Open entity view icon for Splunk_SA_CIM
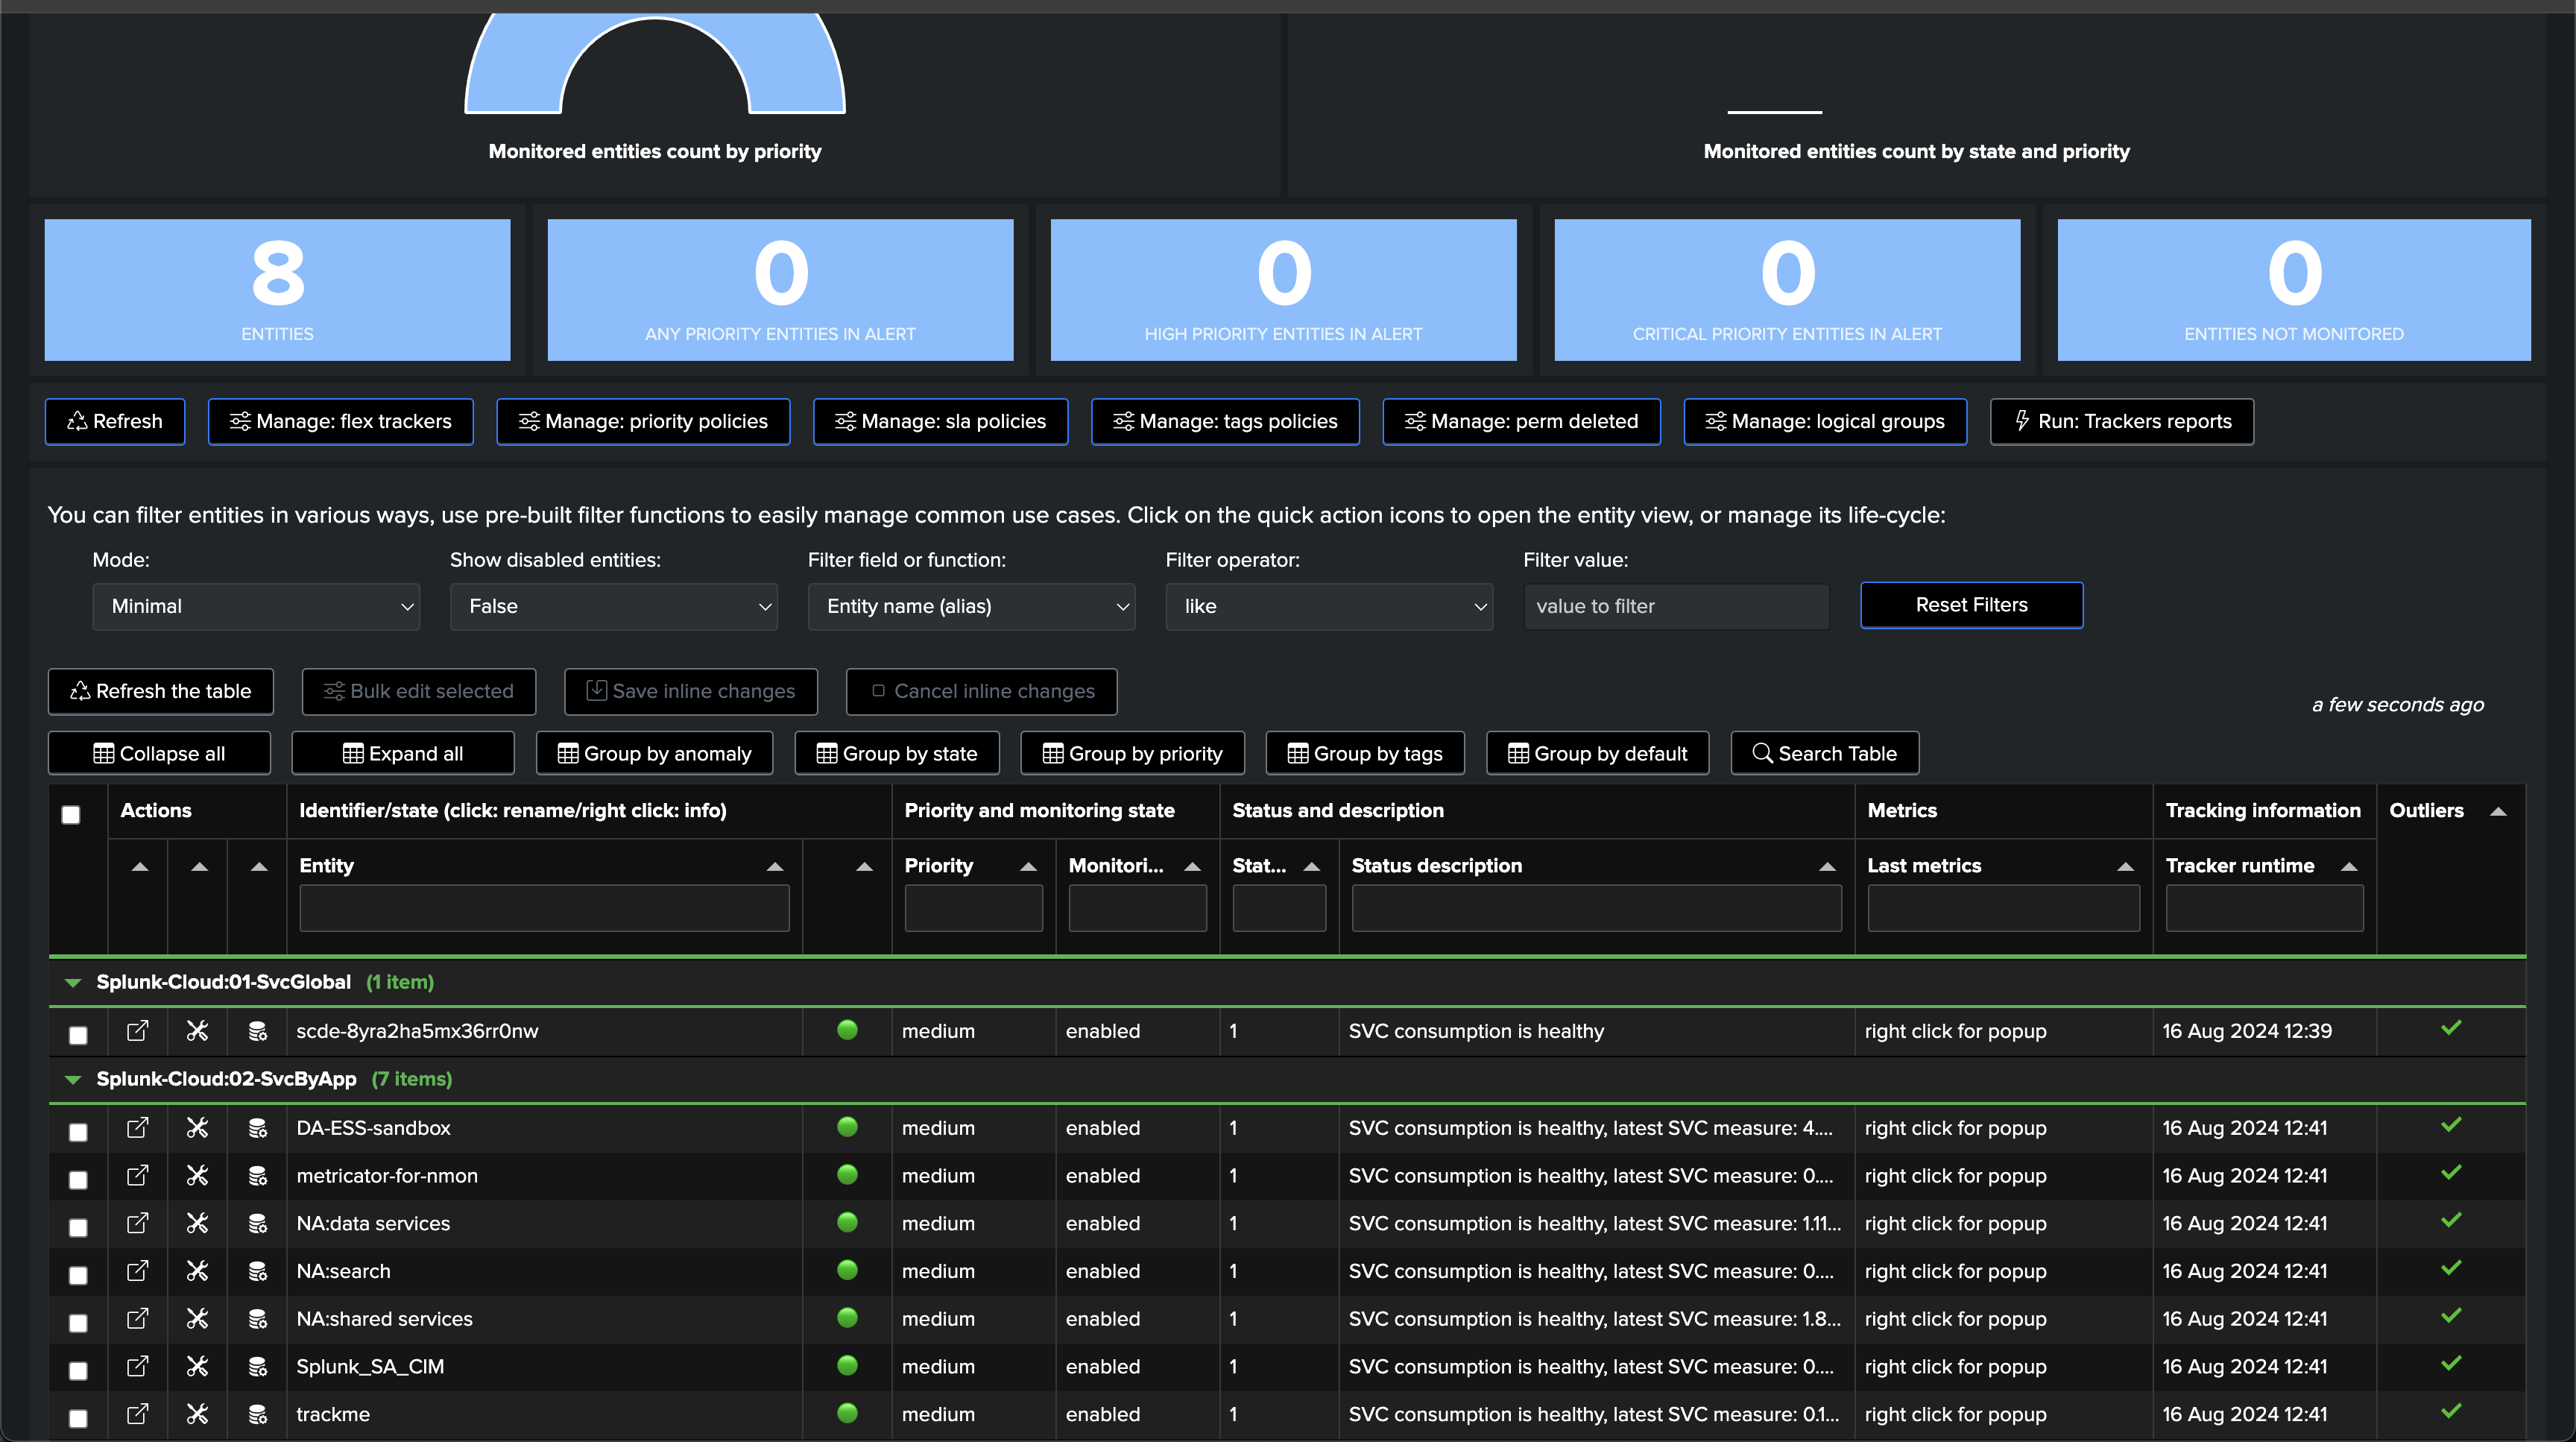Screen dimensions: 2576x1442 [x=138, y=1366]
